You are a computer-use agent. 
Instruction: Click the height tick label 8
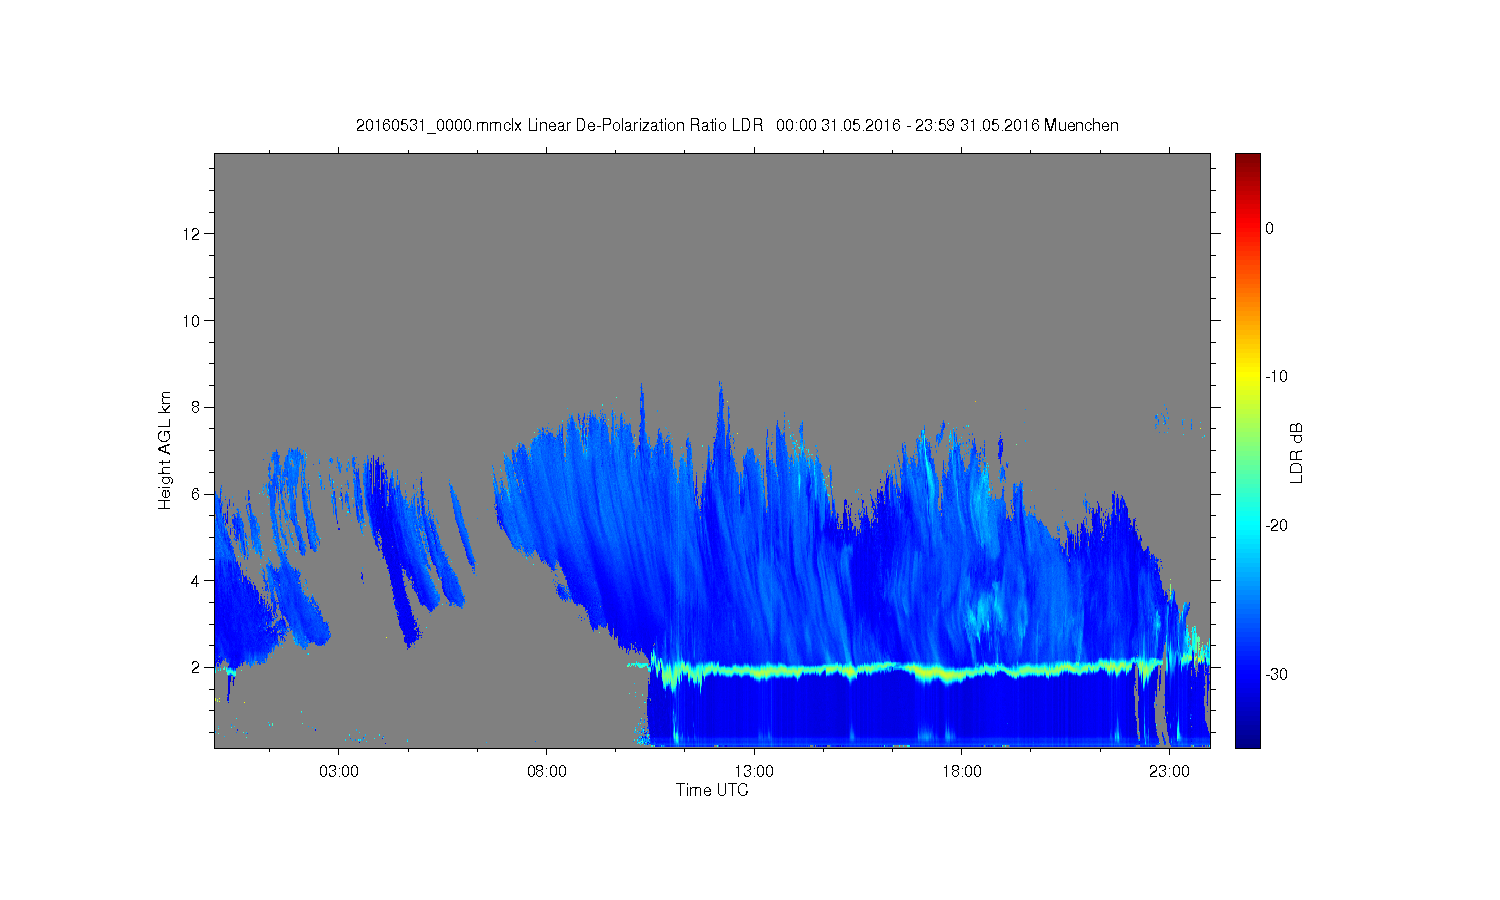coord(196,407)
